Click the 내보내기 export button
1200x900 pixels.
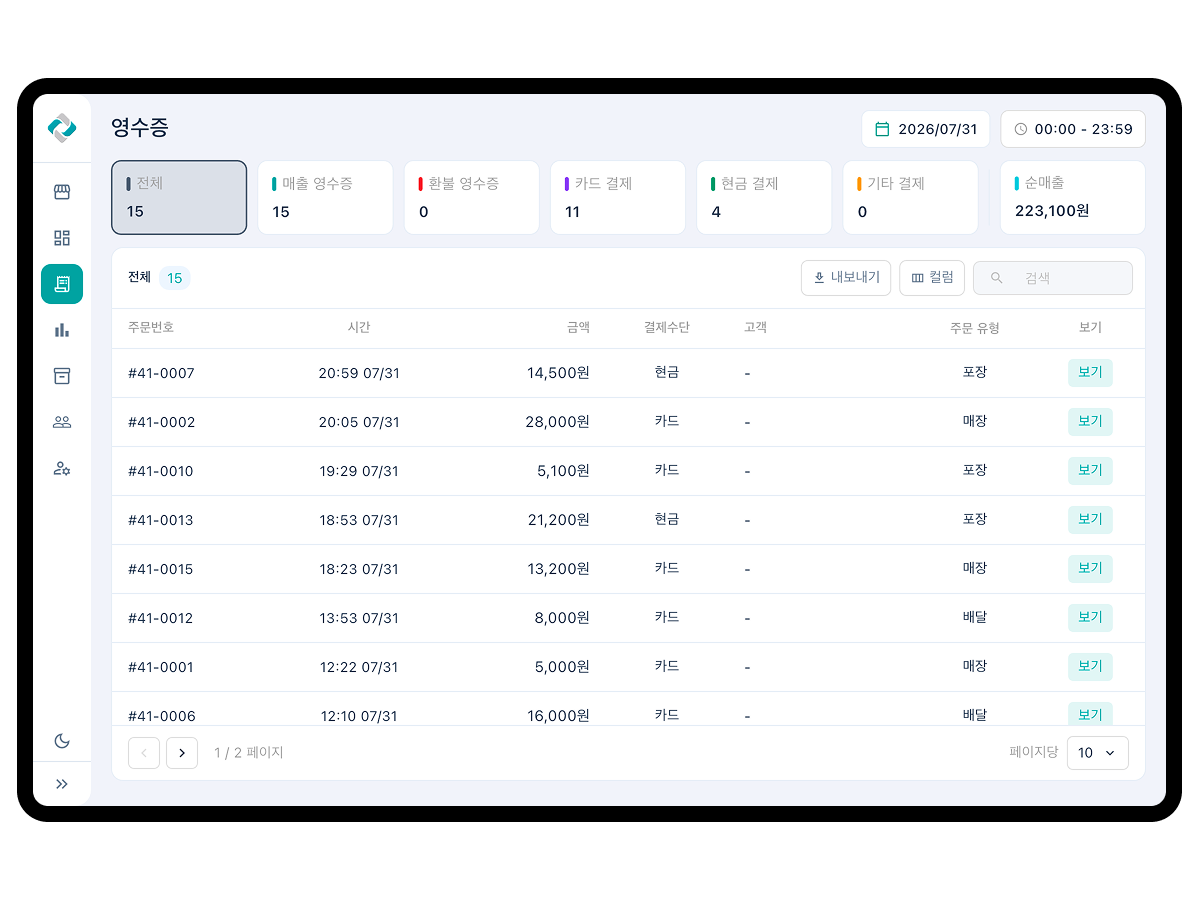click(x=846, y=278)
